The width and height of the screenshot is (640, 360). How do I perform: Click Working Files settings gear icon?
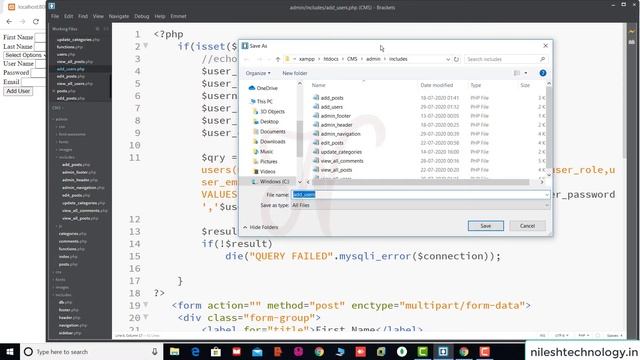tap(98, 29)
